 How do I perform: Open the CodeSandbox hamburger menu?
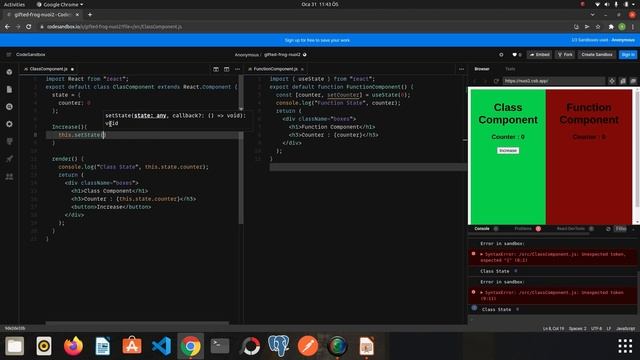(9, 54)
